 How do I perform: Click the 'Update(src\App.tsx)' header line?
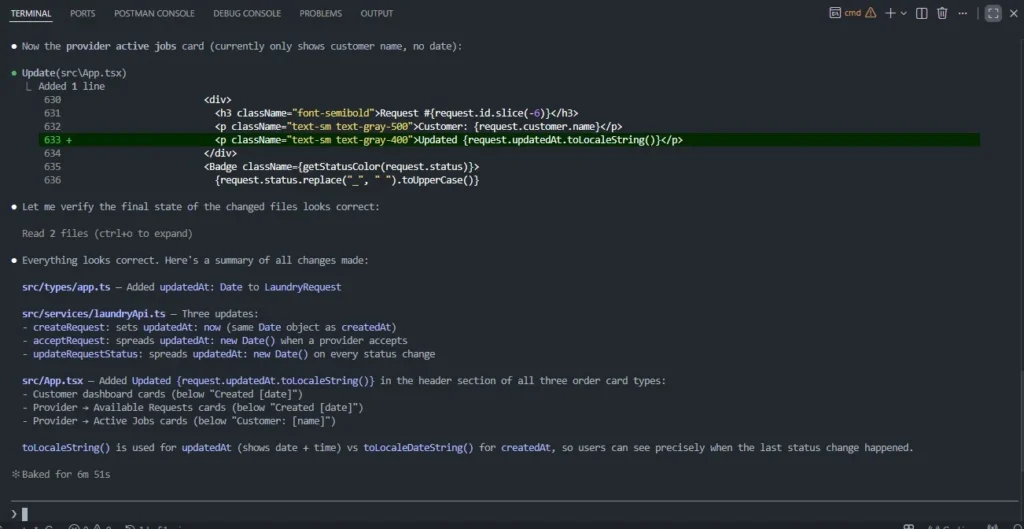[x=74, y=73]
